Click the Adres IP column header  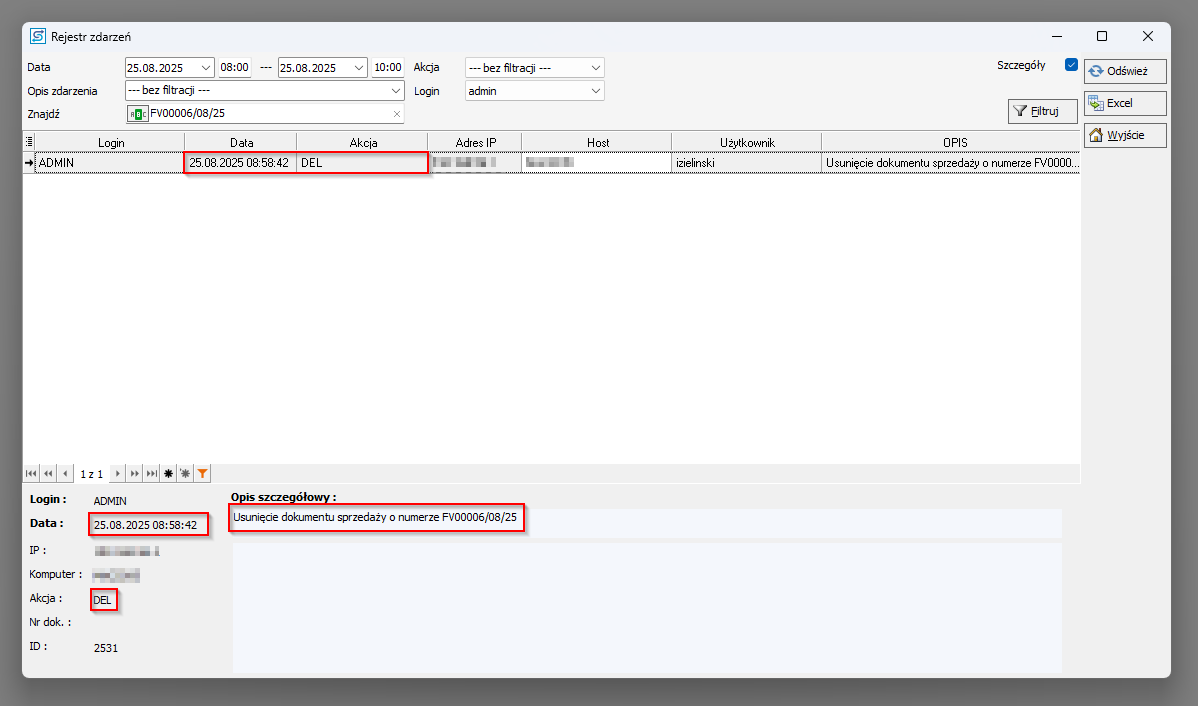click(475, 143)
